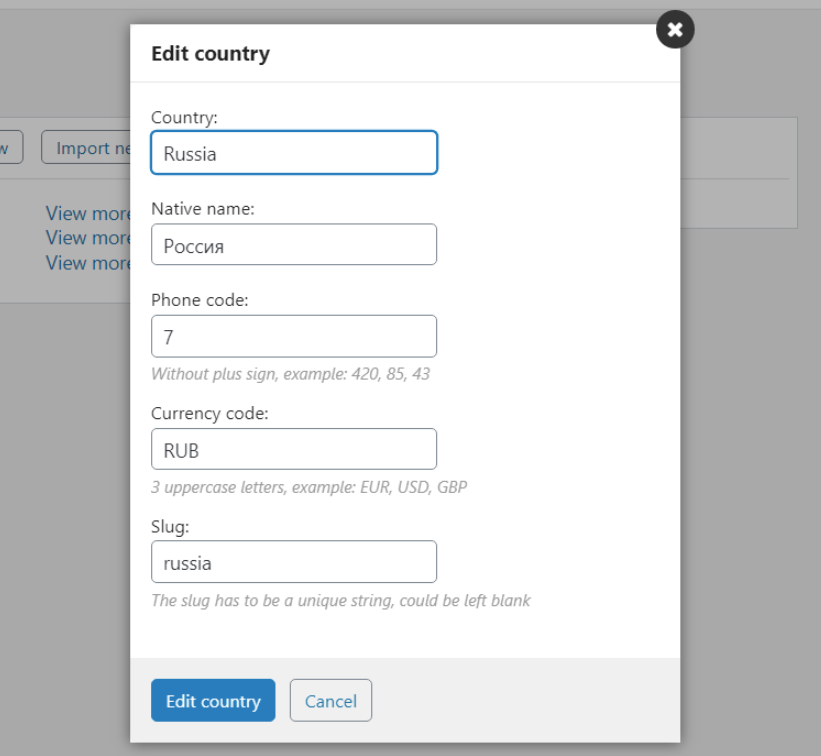The height and width of the screenshot is (756, 821).
Task: Click the Edit country dialog title
Action: (210, 54)
